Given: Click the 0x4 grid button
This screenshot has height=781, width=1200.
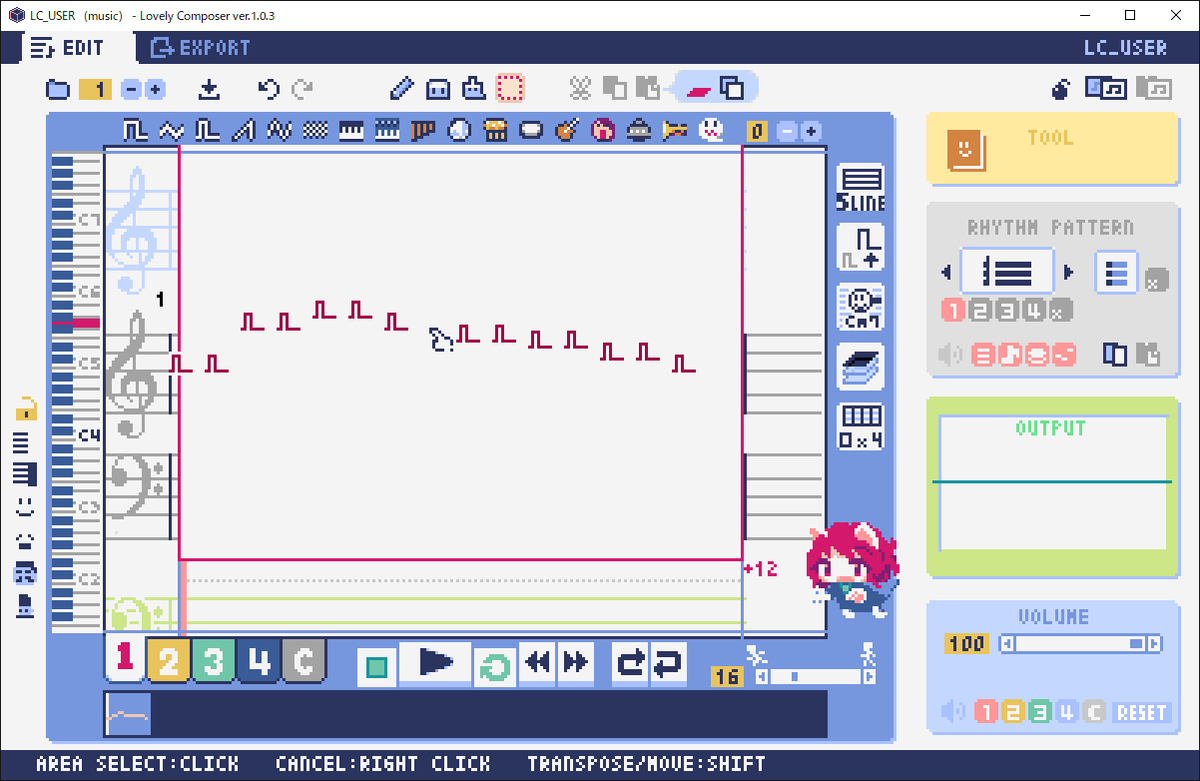Looking at the screenshot, I should (860, 427).
